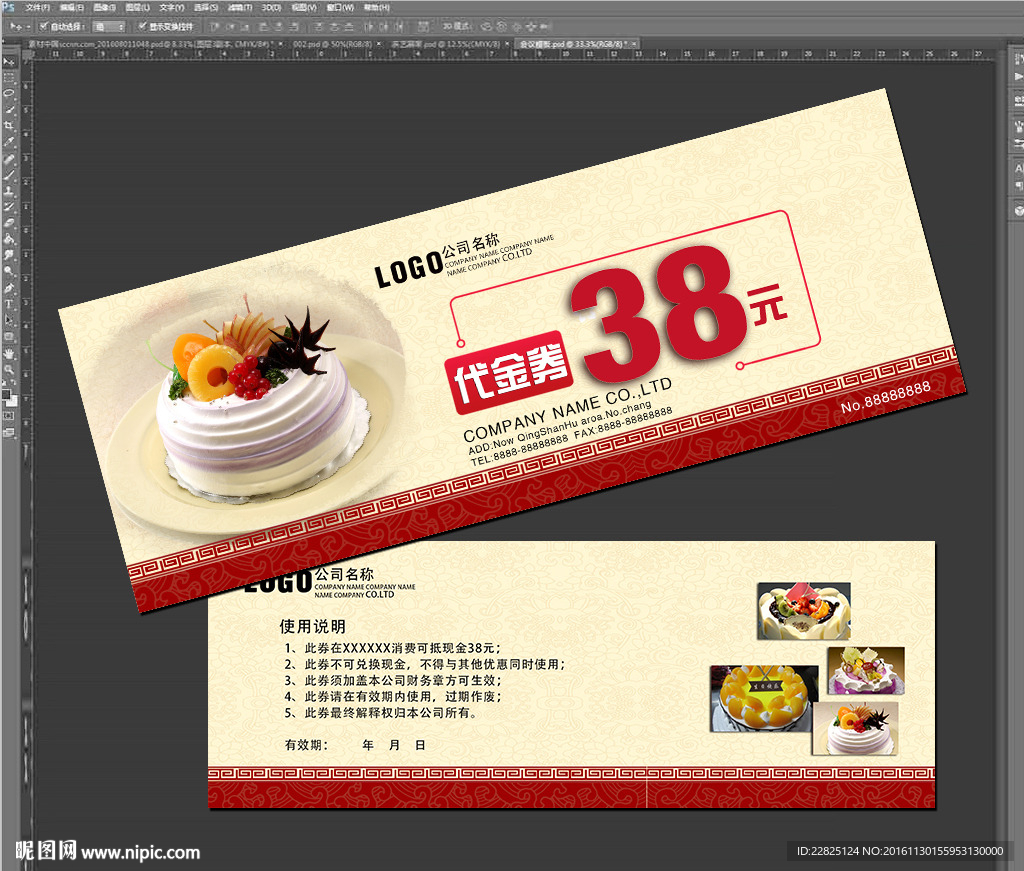The image size is (1024, 871).
Task: Select the Dodge tool
Action: tap(9, 270)
